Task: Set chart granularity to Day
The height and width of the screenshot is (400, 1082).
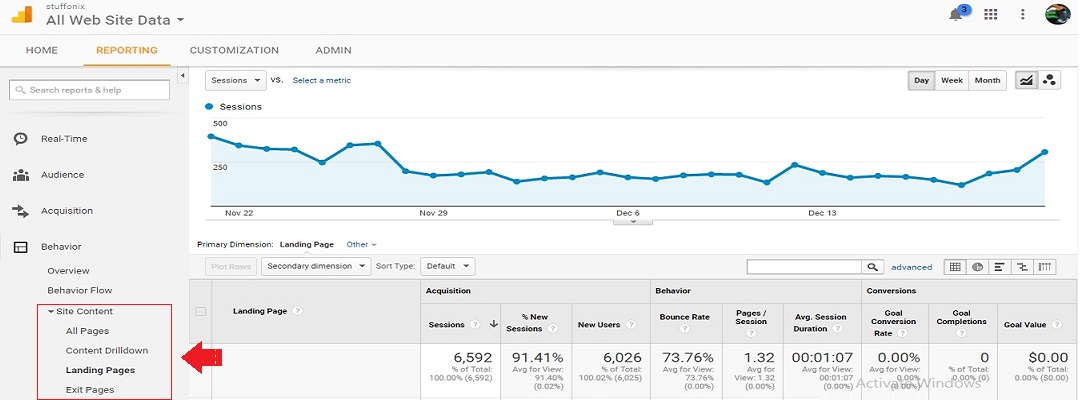Action: click(x=921, y=81)
